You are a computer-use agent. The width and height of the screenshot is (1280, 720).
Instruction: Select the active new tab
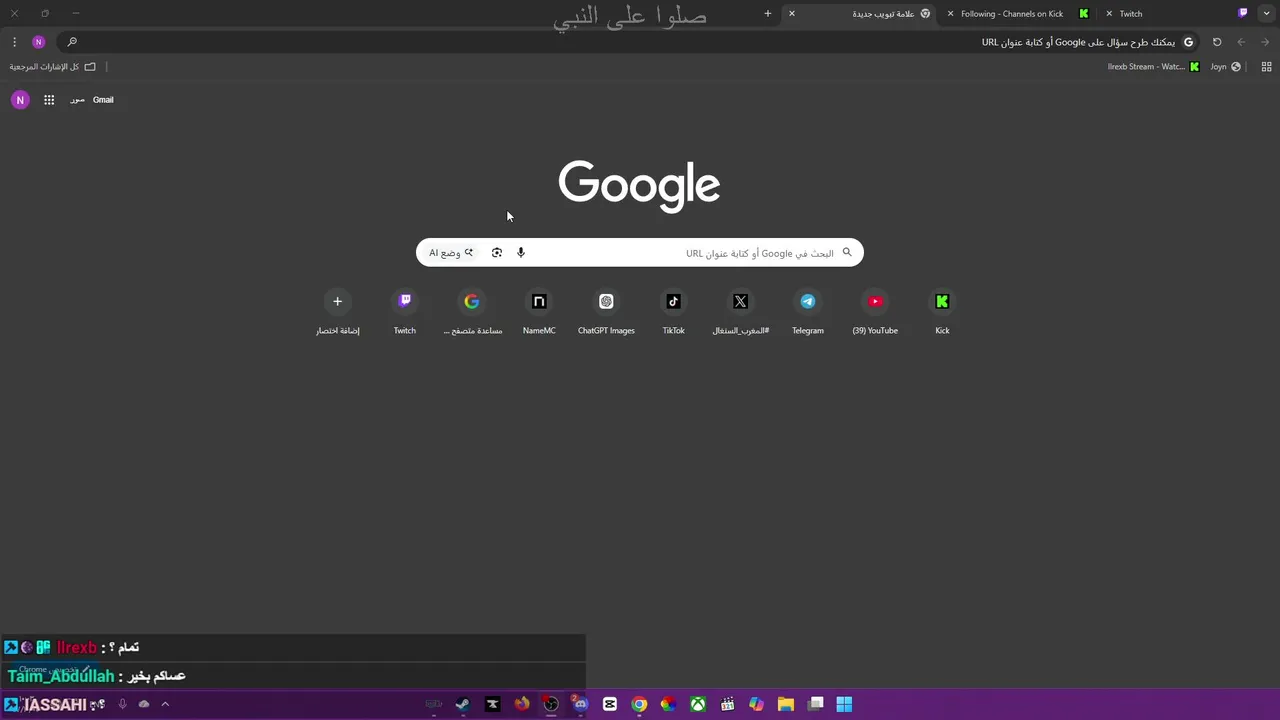point(860,14)
